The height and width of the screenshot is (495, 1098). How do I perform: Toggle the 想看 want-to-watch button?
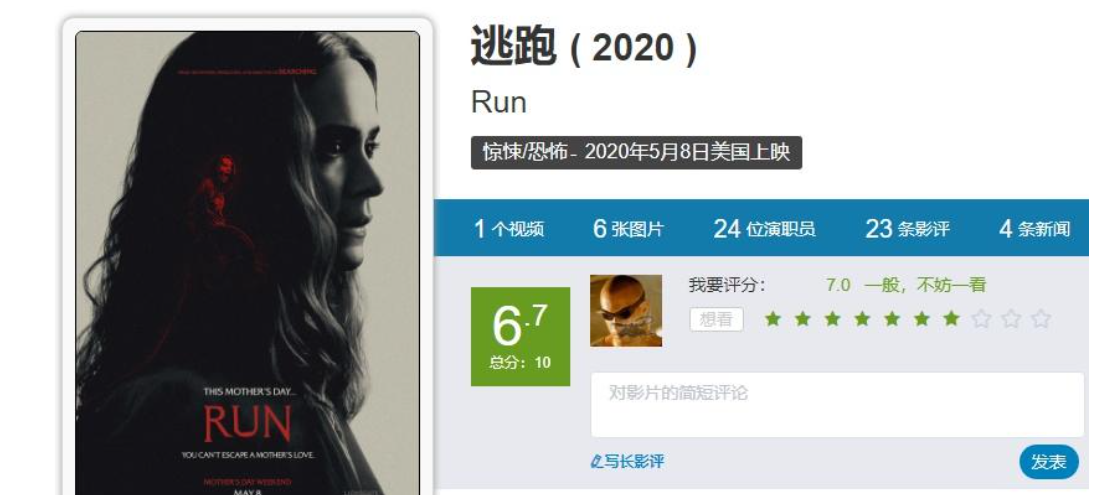pos(716,320)
